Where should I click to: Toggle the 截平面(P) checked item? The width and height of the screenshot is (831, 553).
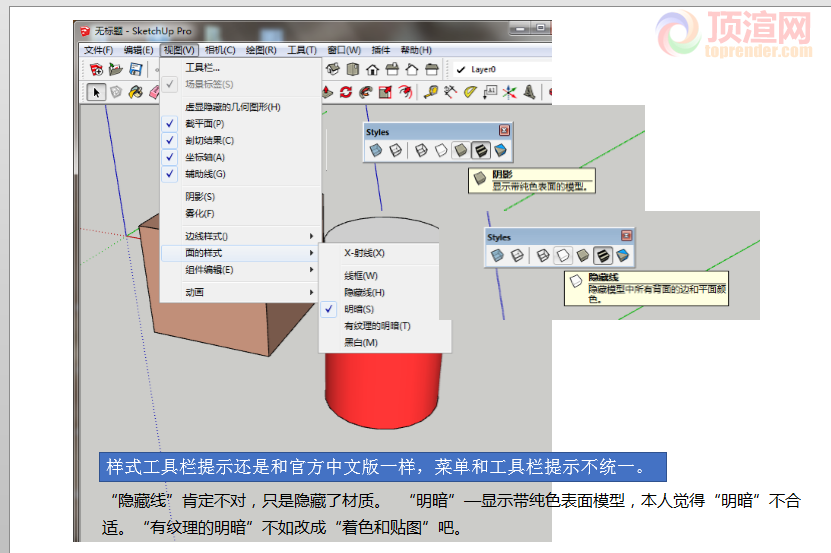[241, 124]
